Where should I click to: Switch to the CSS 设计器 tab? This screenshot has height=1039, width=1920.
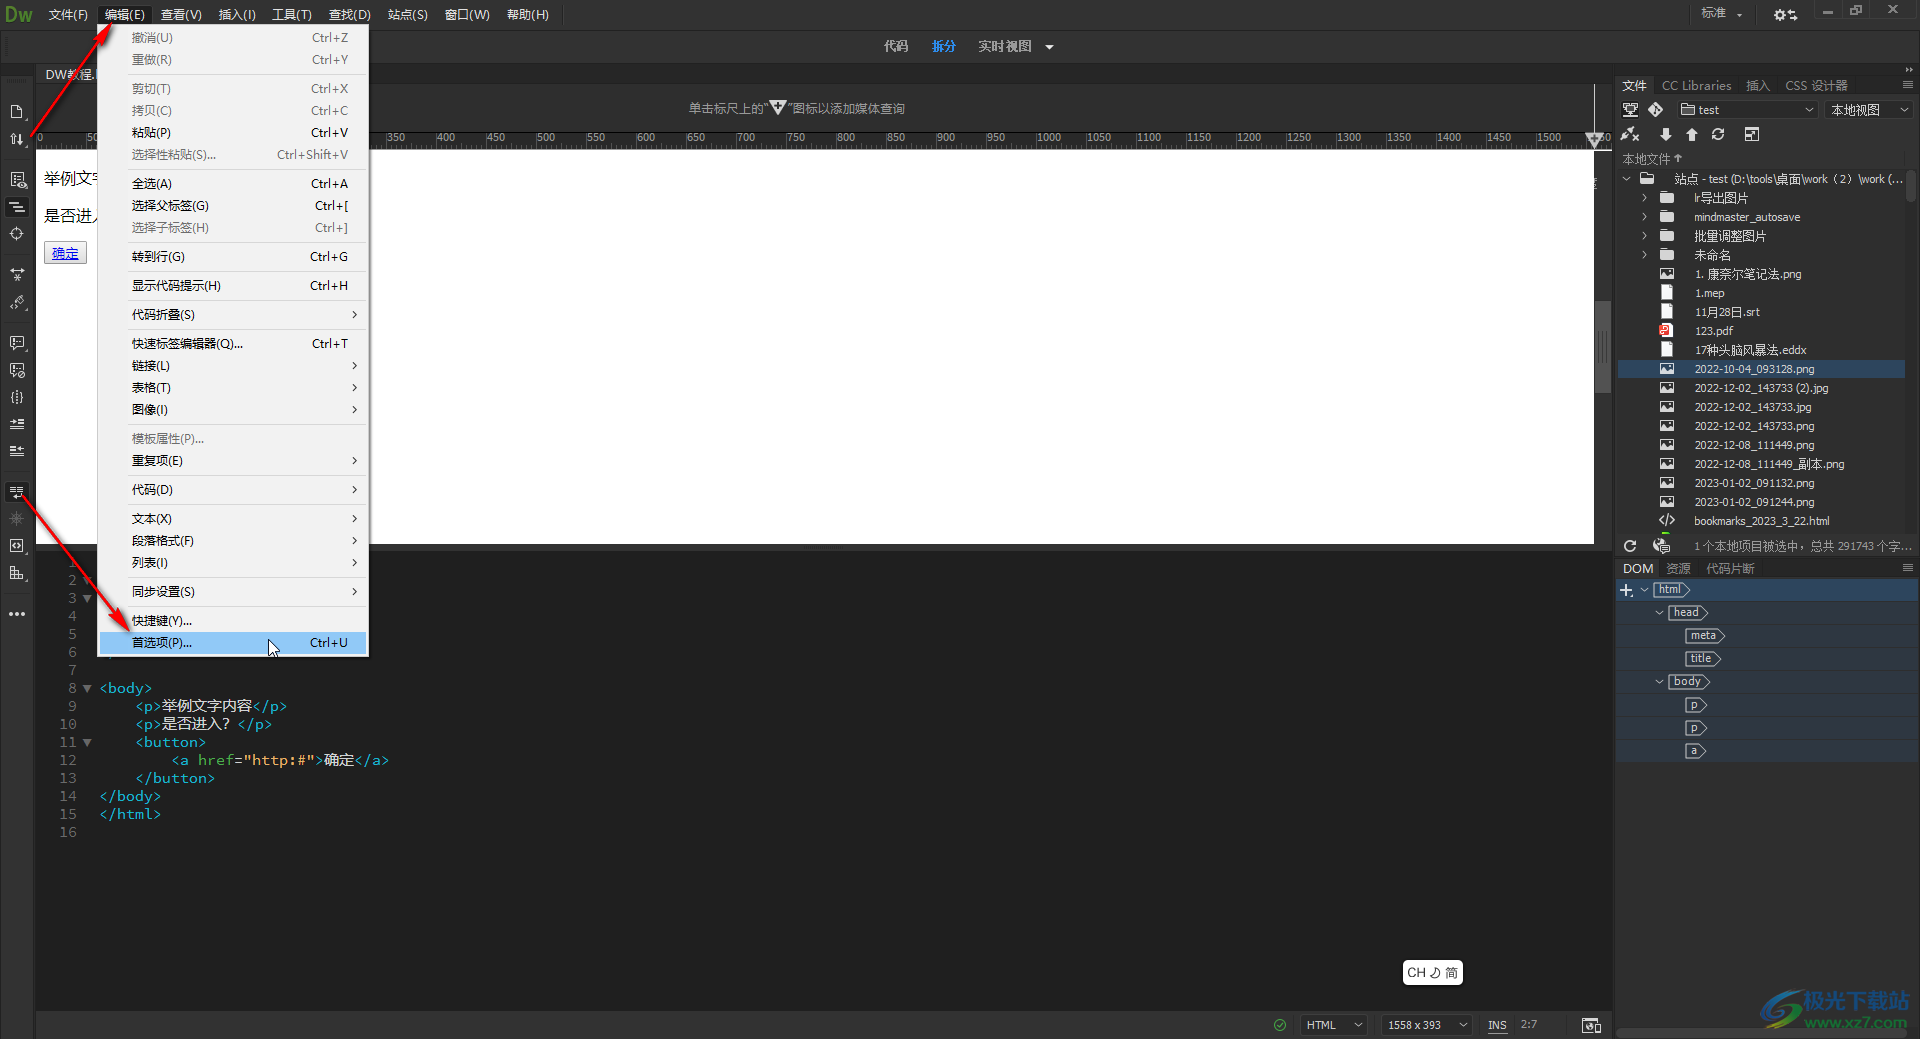[x=1816, y=85]
